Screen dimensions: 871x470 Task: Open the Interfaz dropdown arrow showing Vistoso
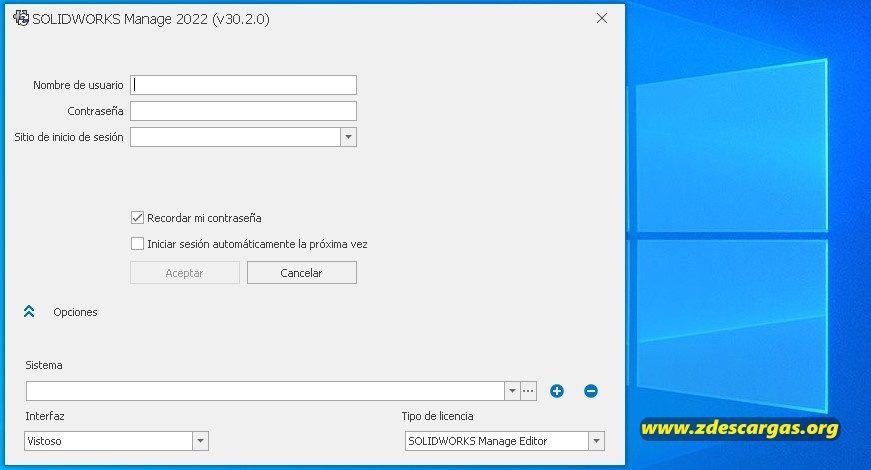201,441
